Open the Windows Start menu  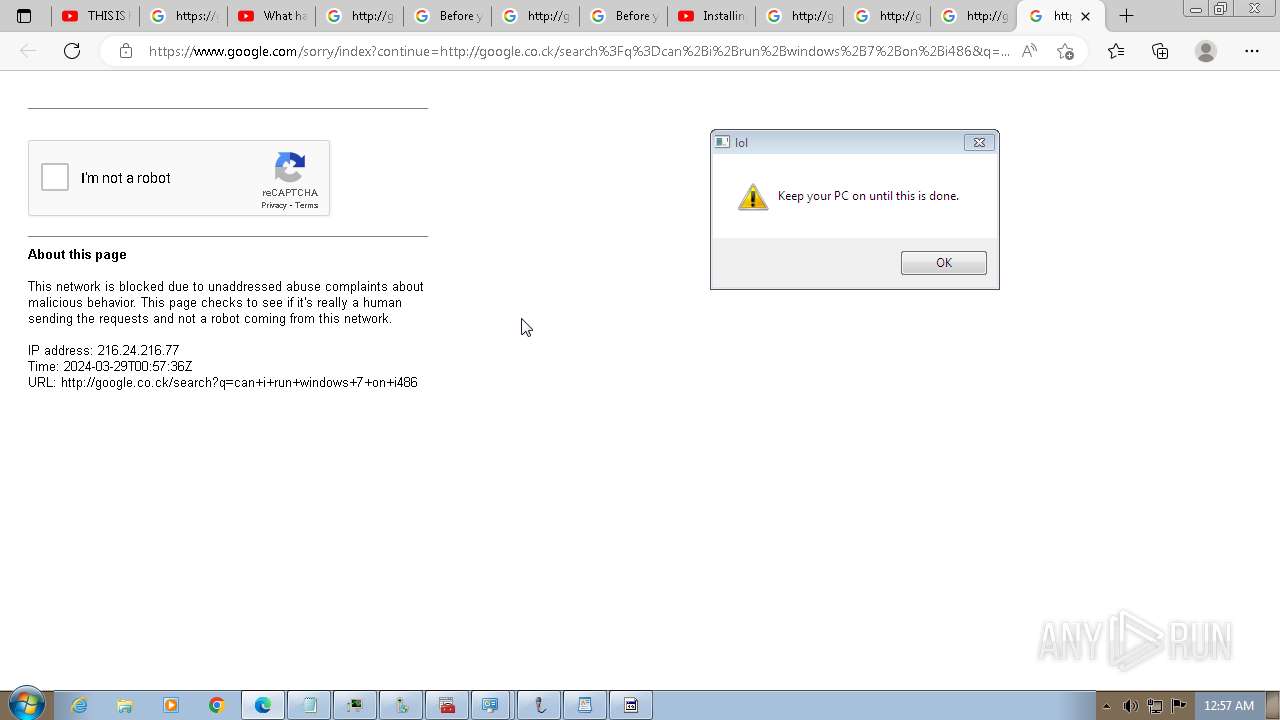tap(26, 705)
